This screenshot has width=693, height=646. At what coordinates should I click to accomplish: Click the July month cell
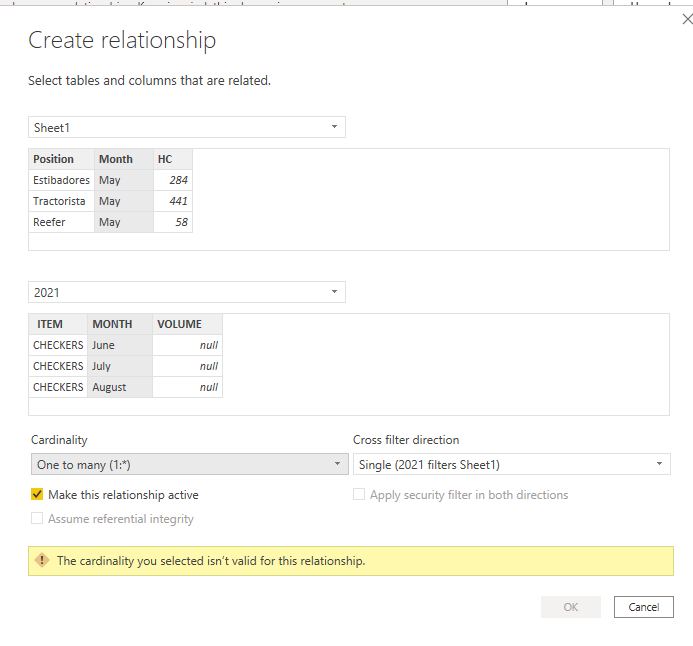click(x=120, y=366)
